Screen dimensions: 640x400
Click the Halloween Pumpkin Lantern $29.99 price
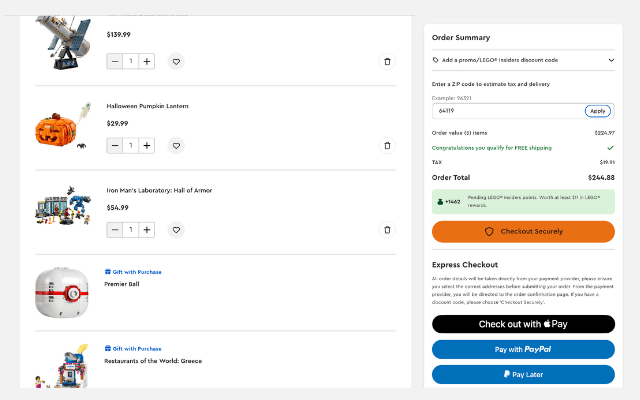(x=117, y=123)
